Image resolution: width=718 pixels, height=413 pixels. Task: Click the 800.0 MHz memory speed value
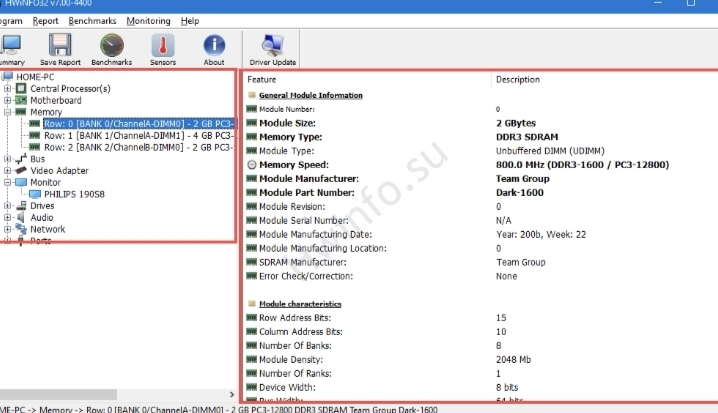(x=582, y=165)
